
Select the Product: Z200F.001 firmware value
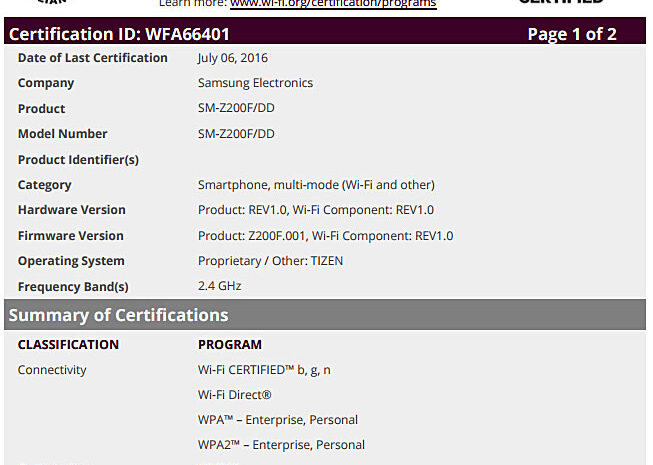point(326,236)
